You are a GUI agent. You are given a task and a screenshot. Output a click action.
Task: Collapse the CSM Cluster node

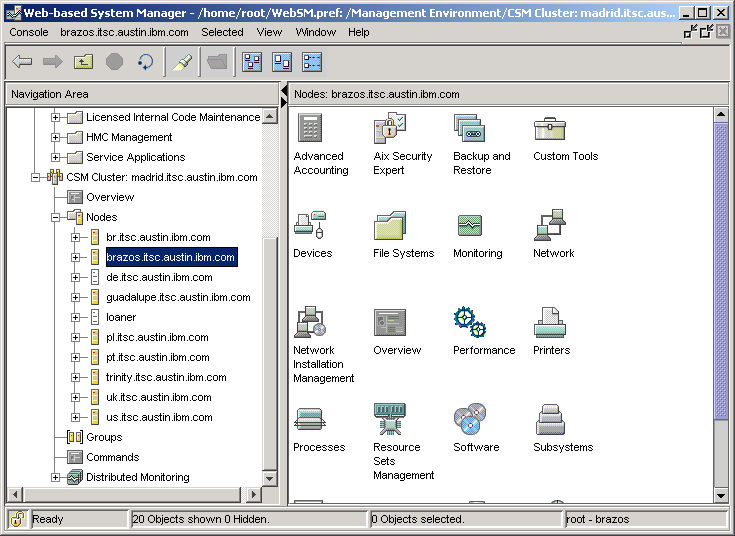point(35,177)
